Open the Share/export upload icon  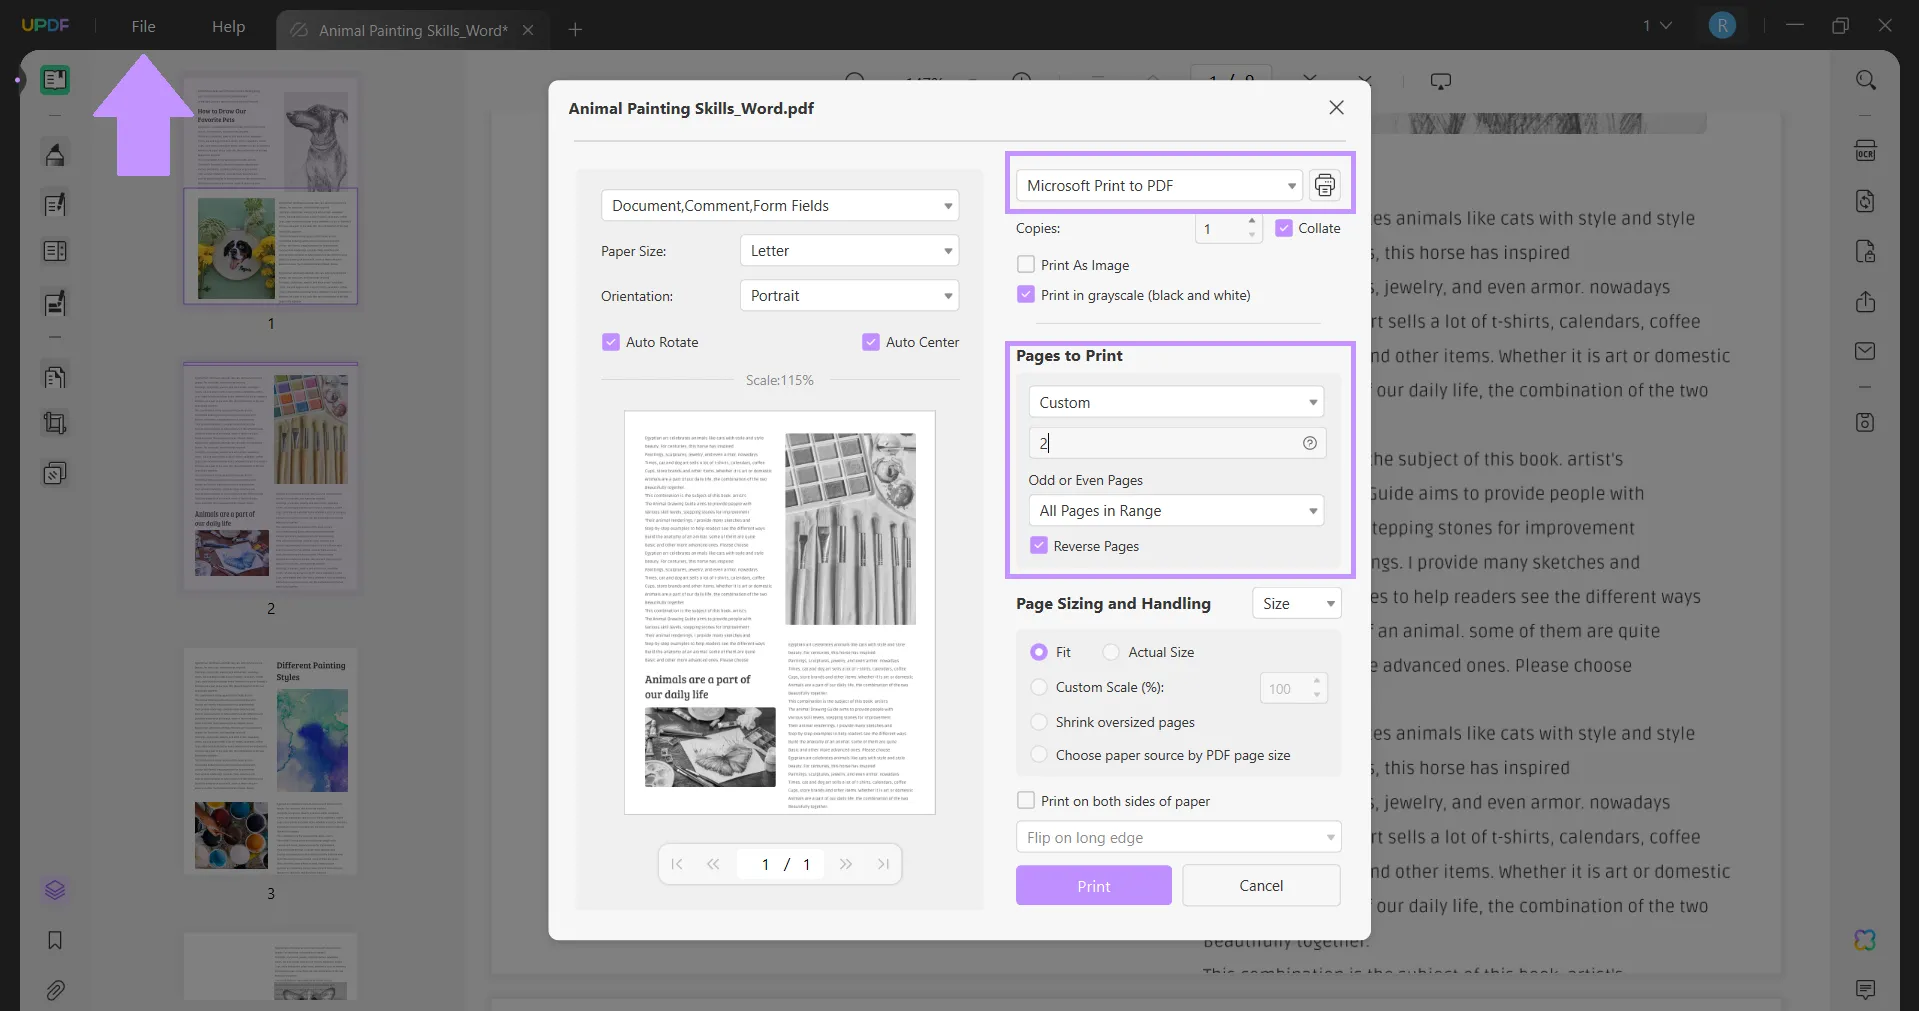pos(1865,302)
